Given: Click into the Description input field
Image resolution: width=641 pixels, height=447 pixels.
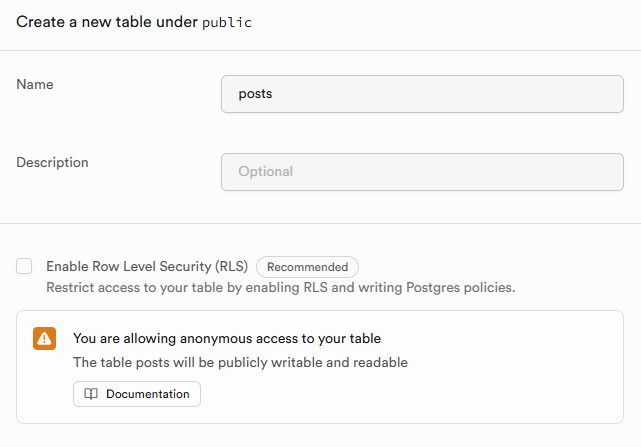Looking at the screenshot, I should pos(422,171).
